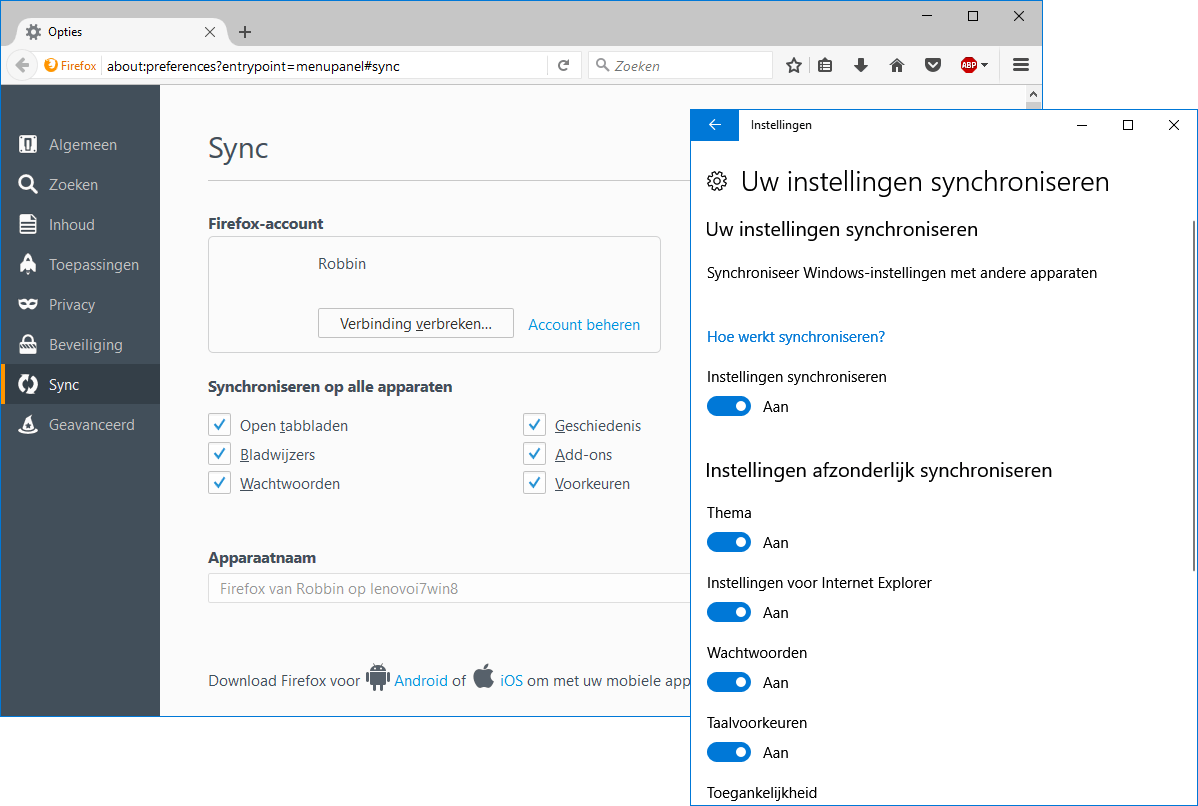Screen dimensions: 1198x806
Task: Expand the Adblock Plus dropdown arrow
Action: pyautogui.click(x=985, y=65)
